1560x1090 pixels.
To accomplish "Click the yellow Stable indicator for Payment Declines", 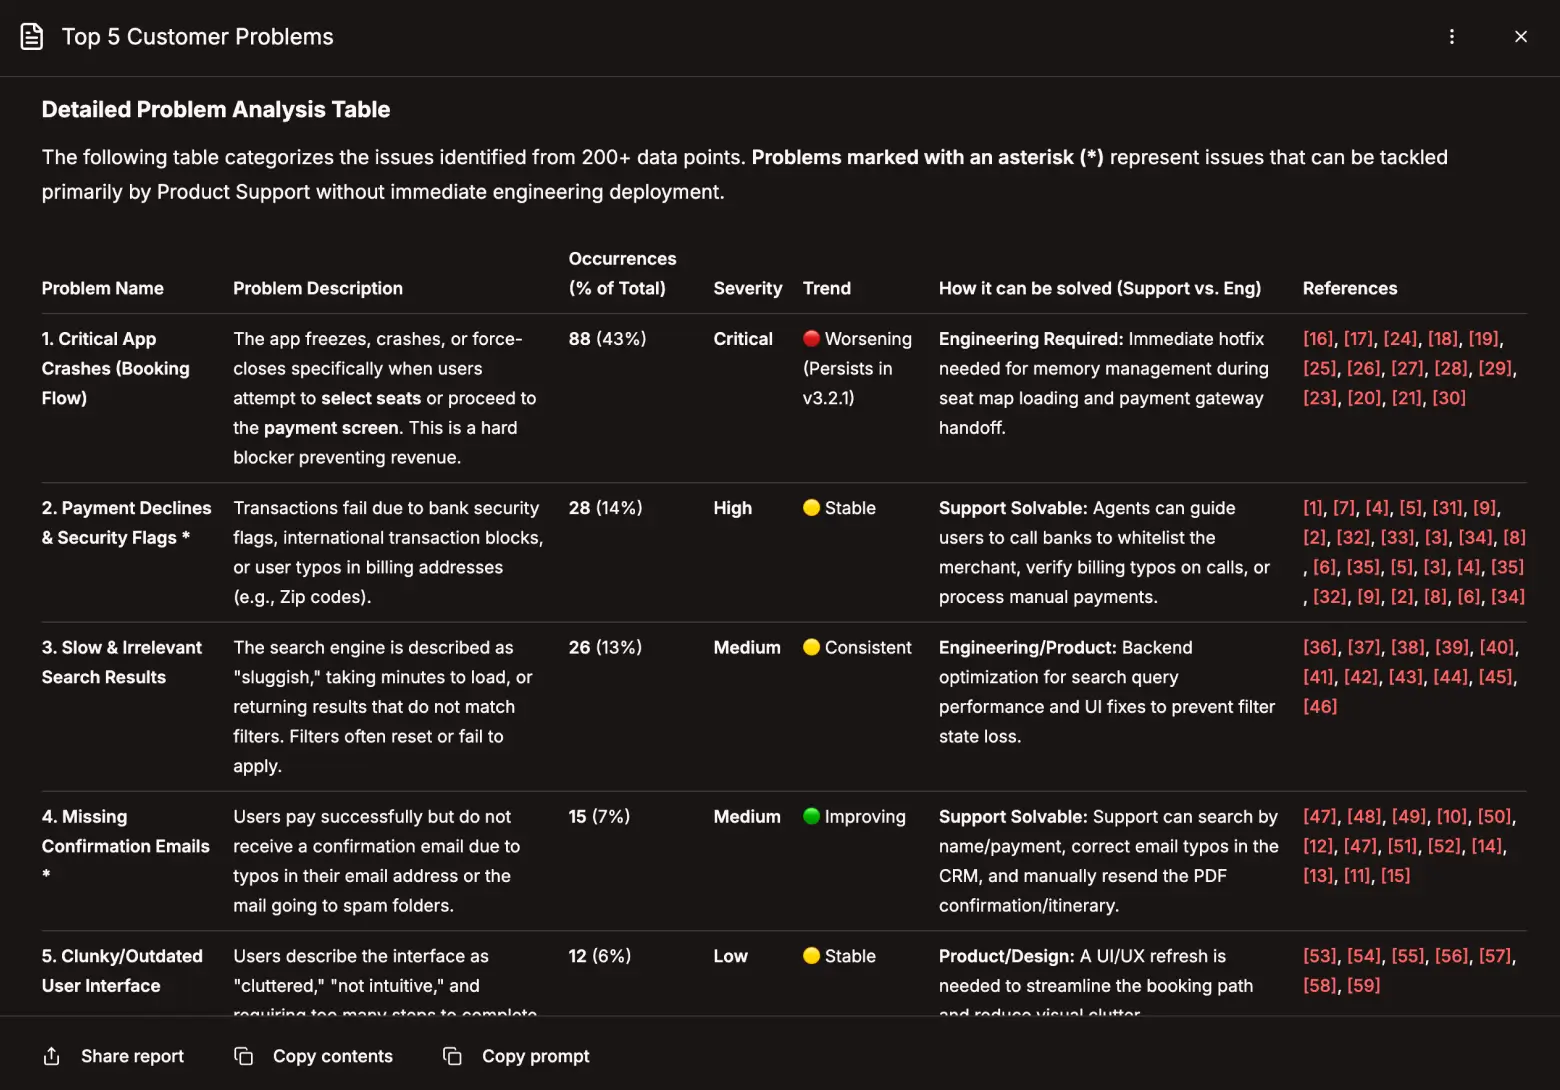I will click(x=812, y=508).
